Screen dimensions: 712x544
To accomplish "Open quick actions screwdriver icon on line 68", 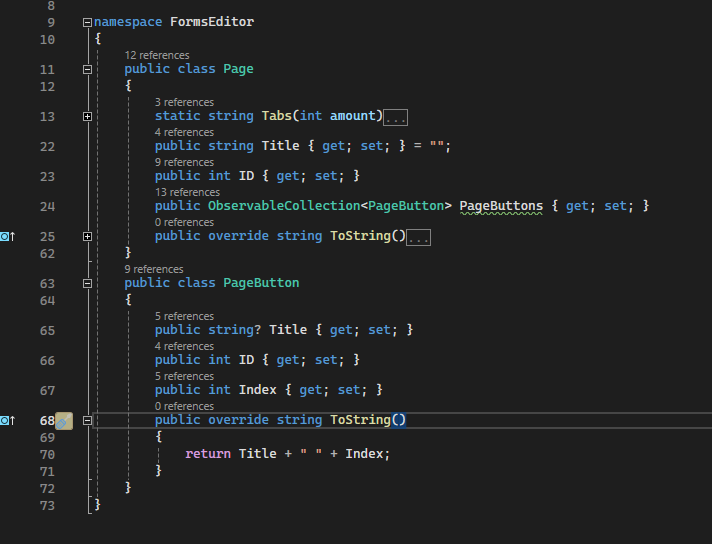I will click(x=64, y=421).
